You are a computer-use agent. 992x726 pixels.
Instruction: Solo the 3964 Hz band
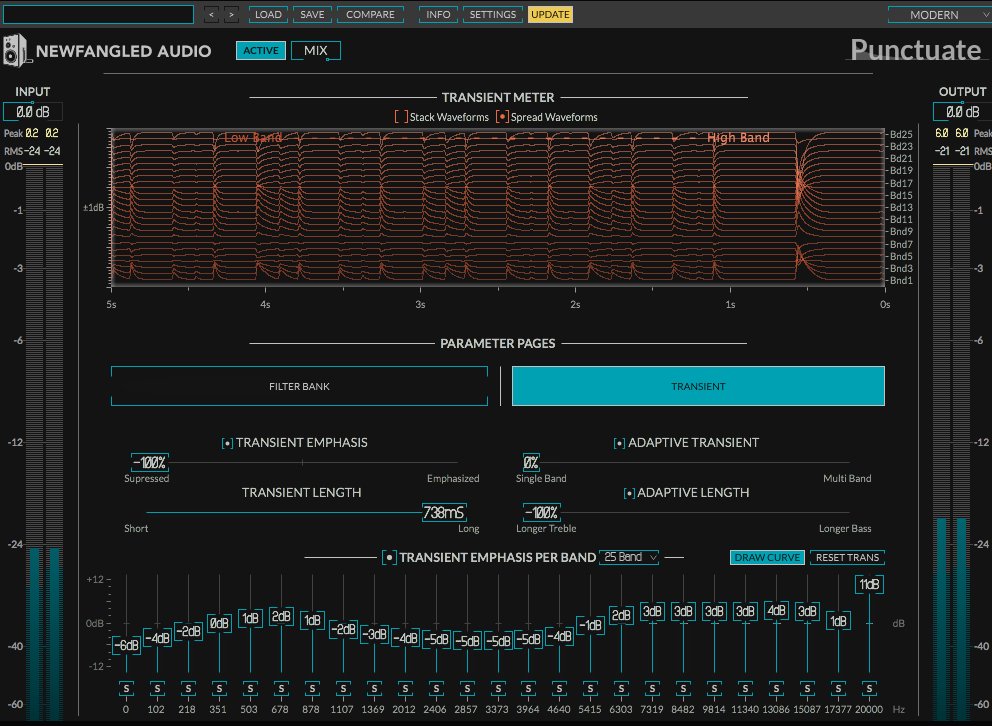(x=529, y=688)
